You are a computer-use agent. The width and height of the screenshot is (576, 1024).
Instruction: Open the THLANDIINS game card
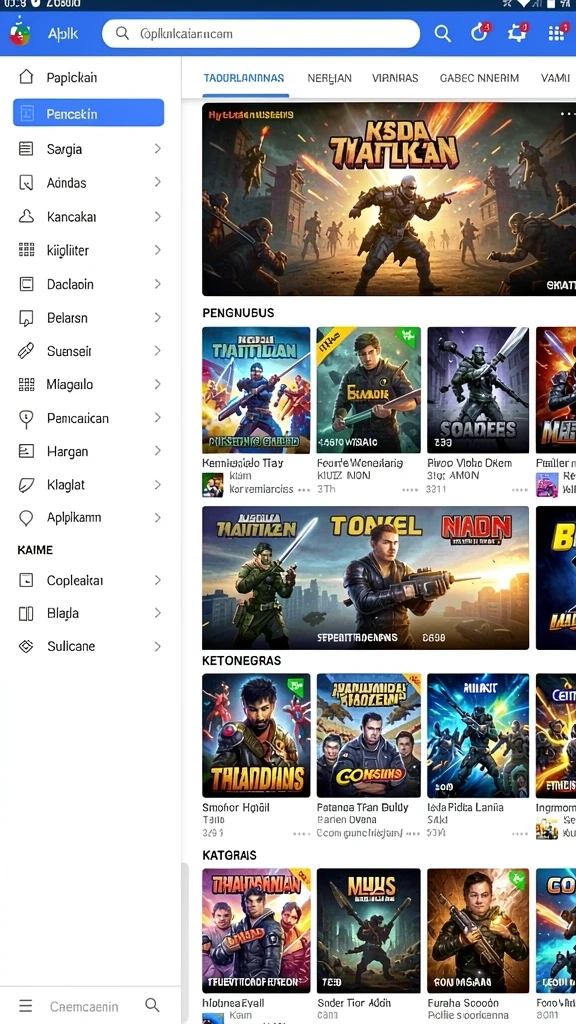(256, 735)
